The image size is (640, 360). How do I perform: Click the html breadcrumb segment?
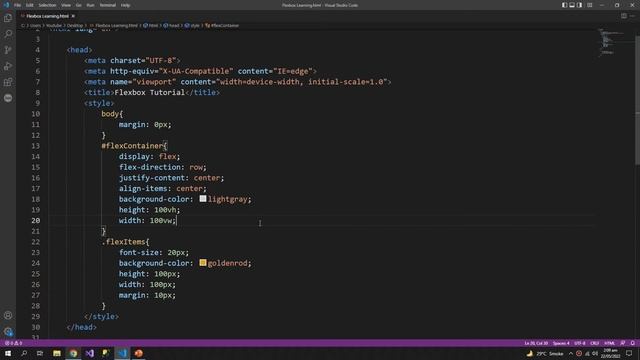point(151,25)
